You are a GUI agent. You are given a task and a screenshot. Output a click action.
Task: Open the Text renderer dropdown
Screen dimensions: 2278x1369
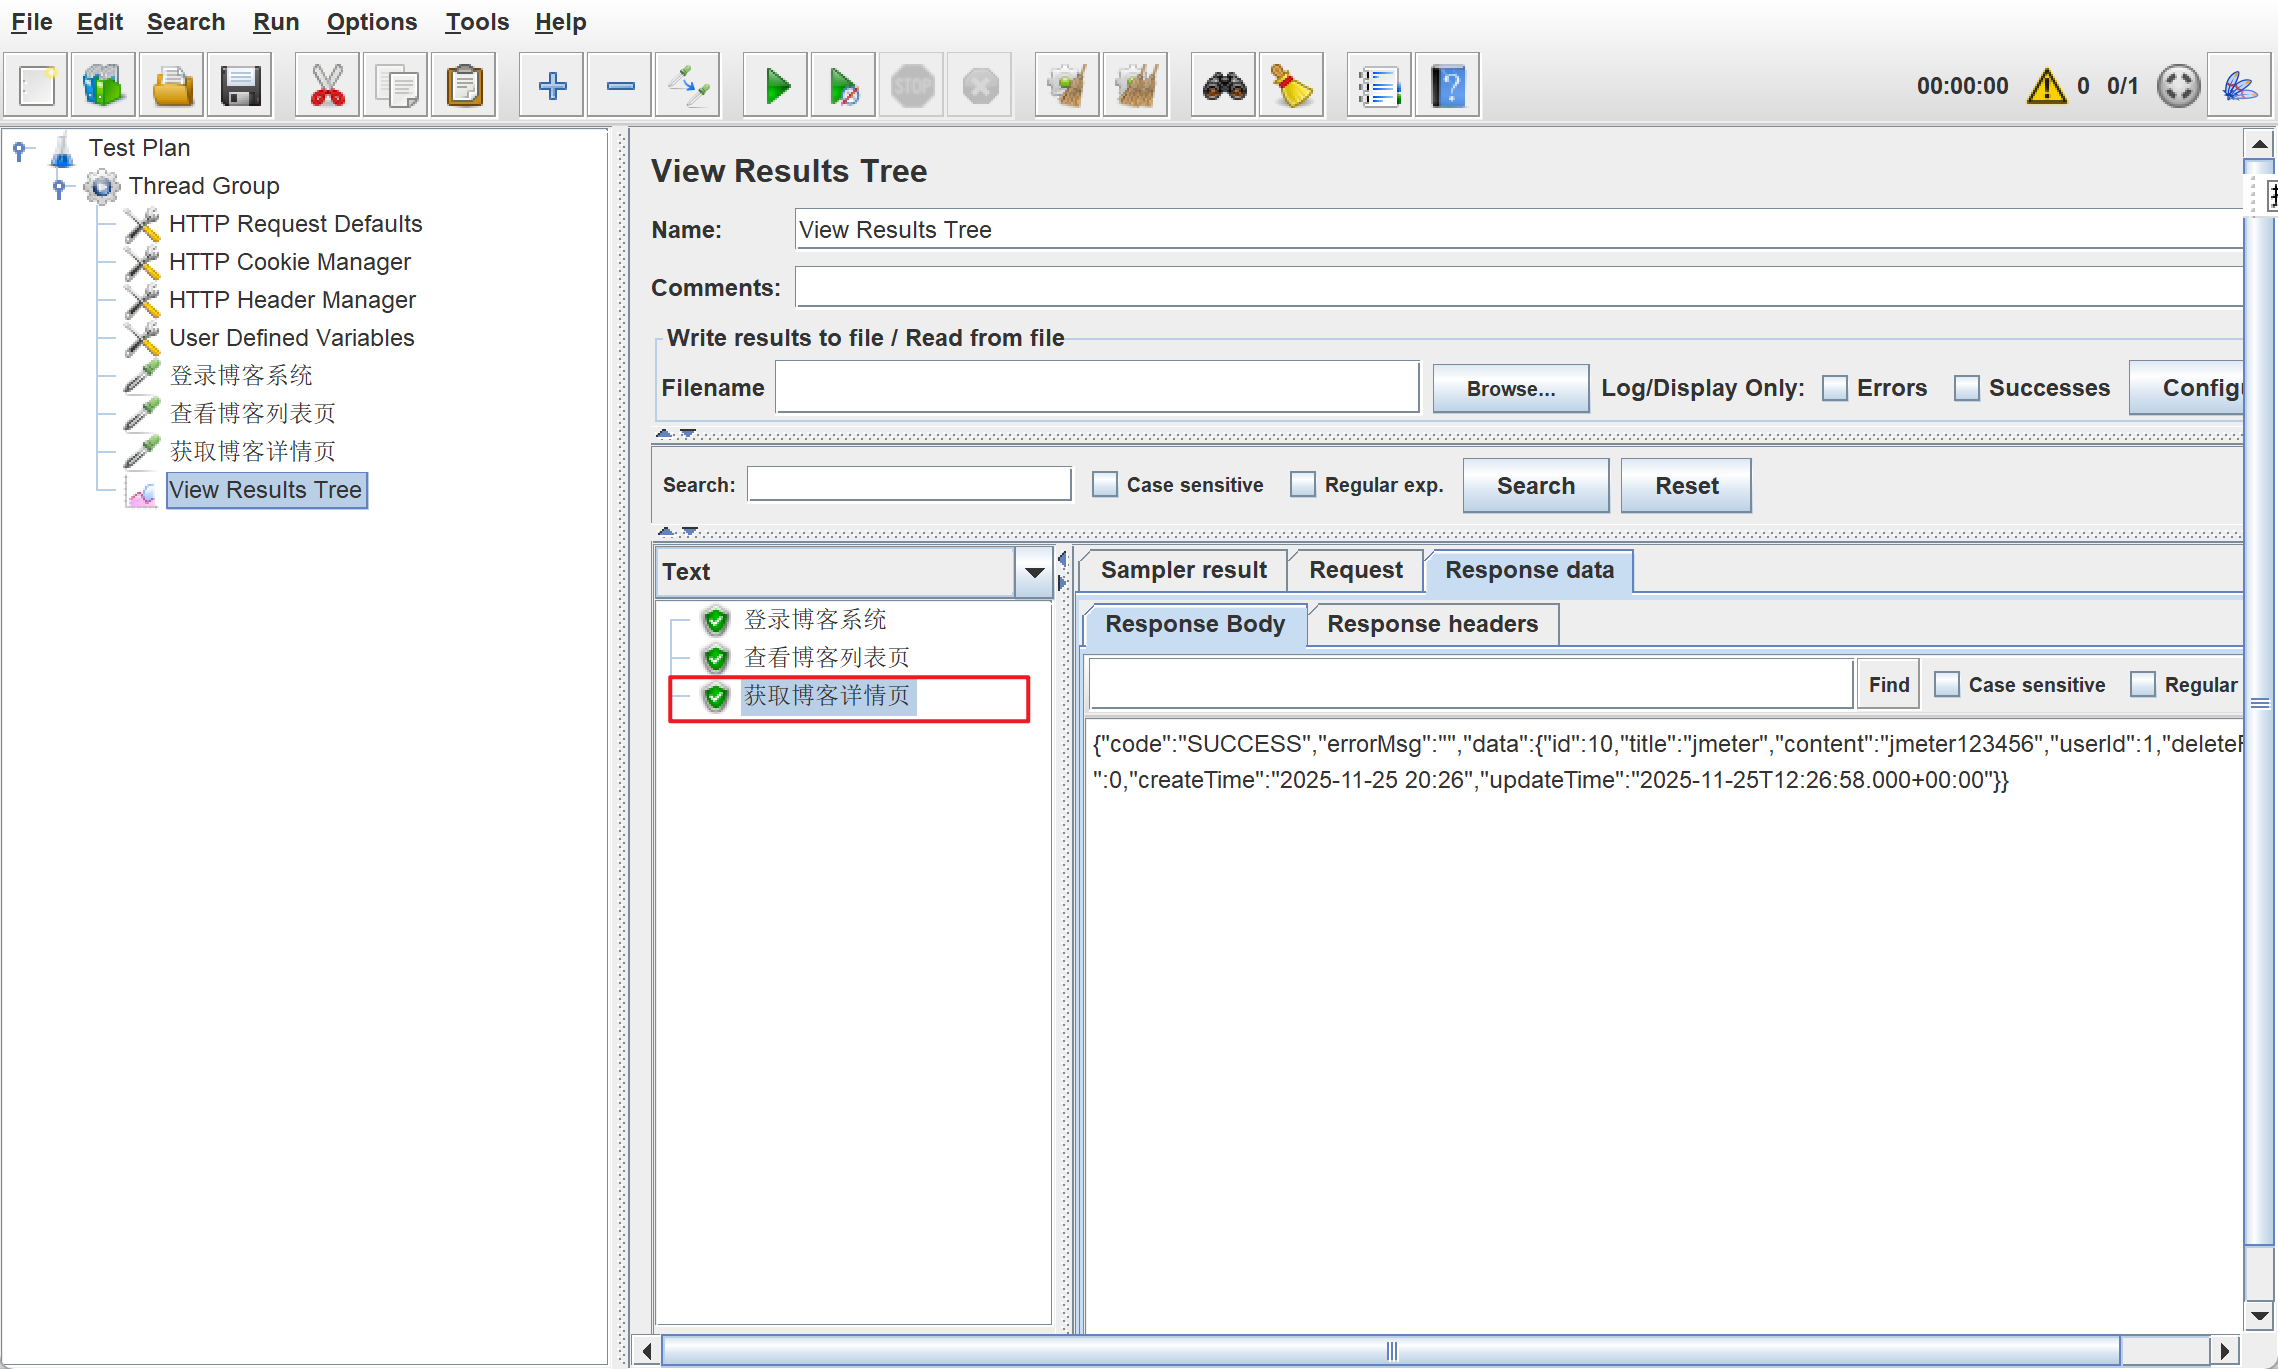(x=1034, y=572)
